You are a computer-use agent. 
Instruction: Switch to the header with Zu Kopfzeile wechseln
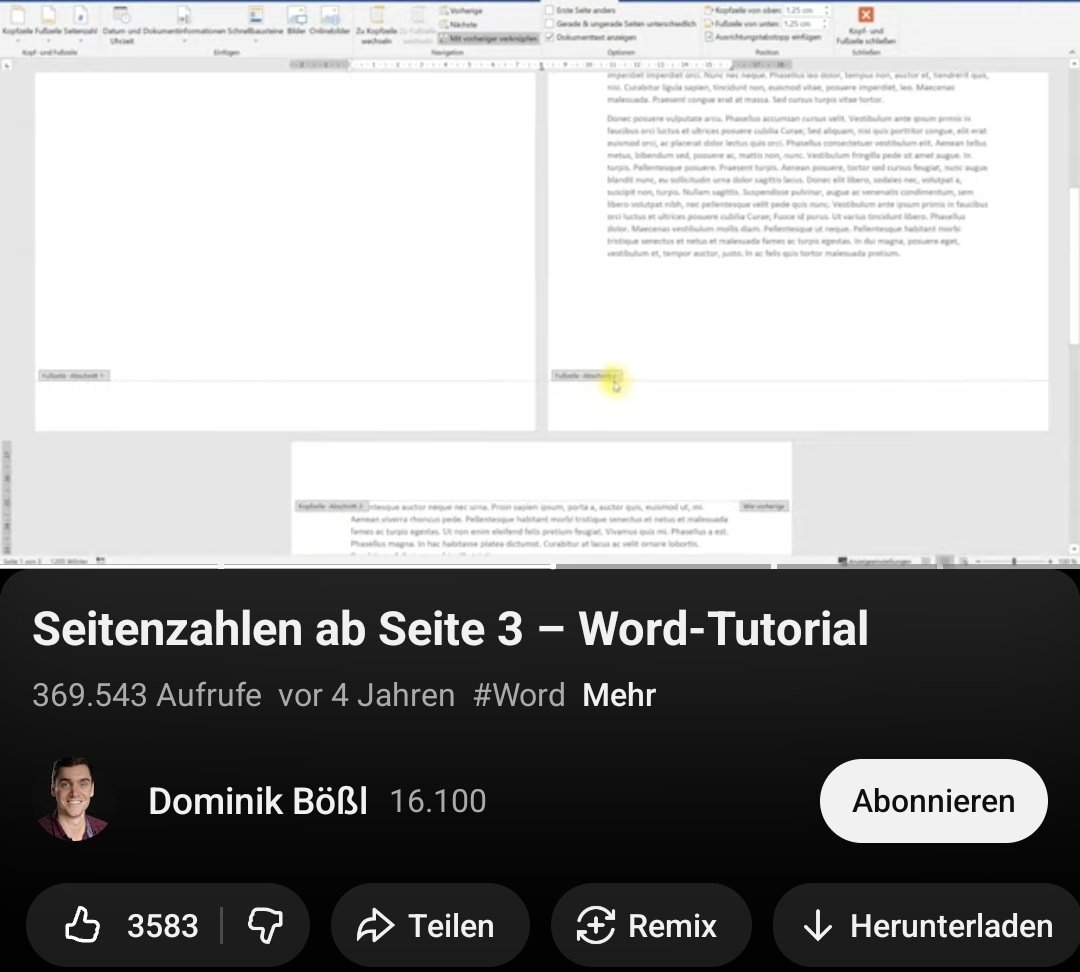[x=377, y=22]
